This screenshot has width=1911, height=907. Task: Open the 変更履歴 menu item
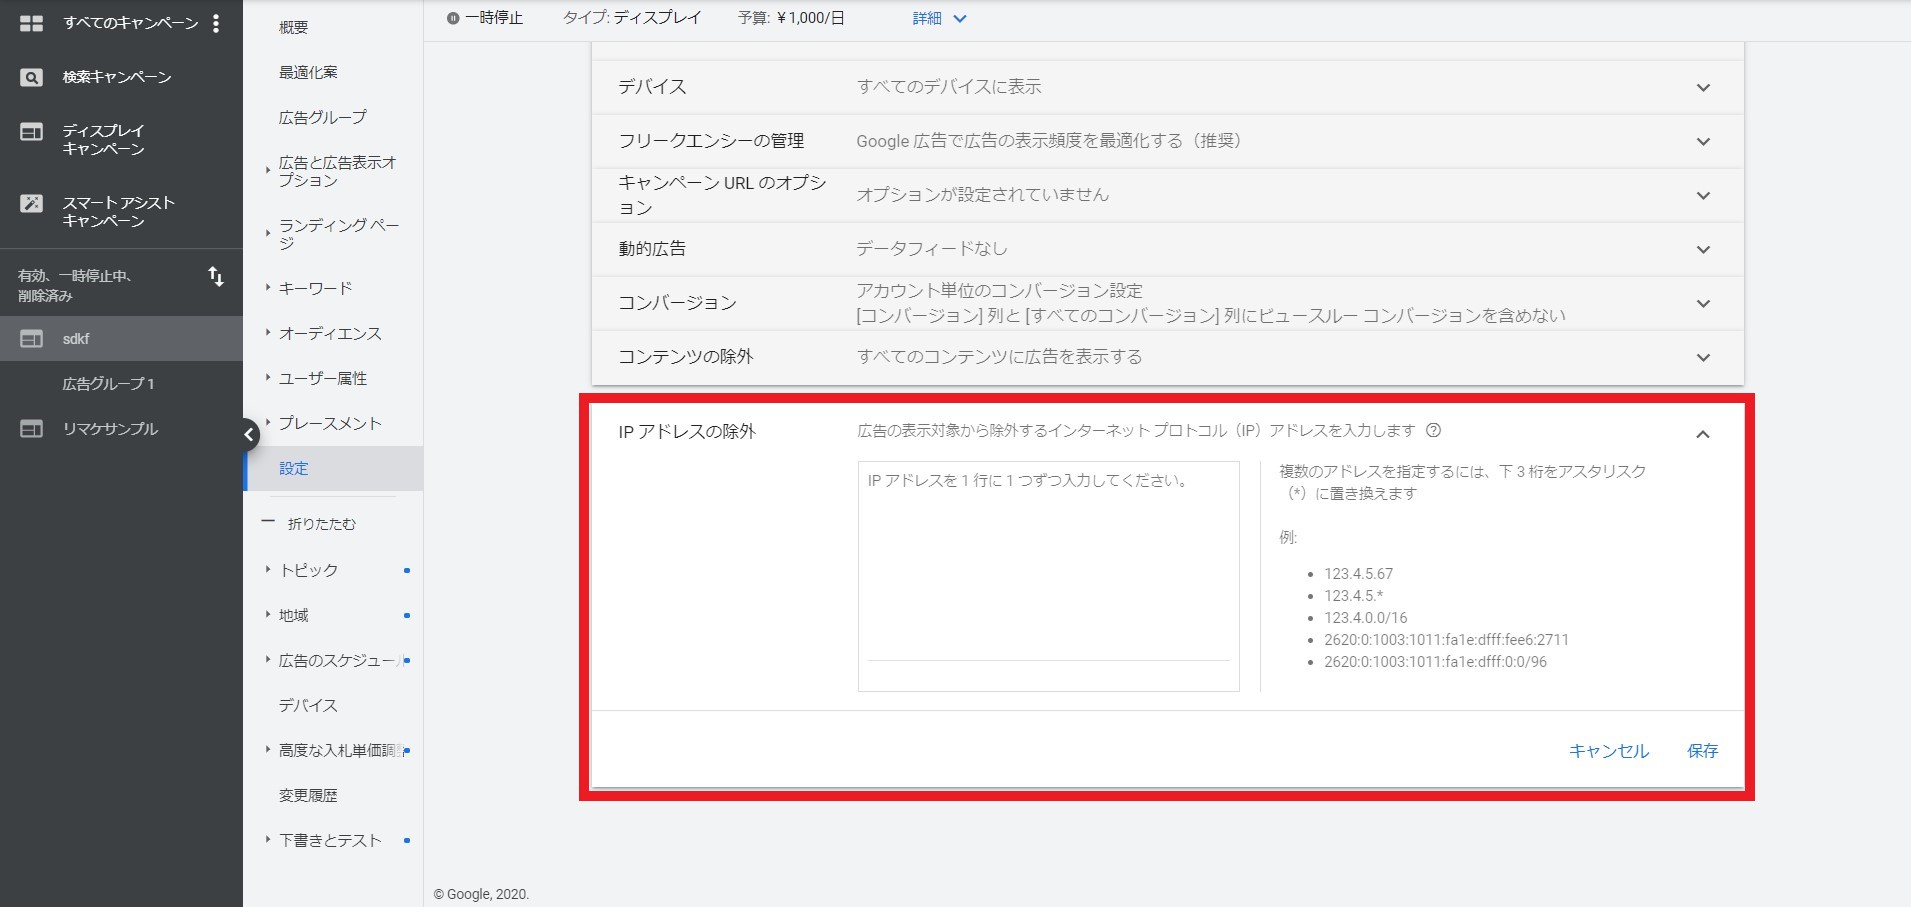[x=308, y=795]
